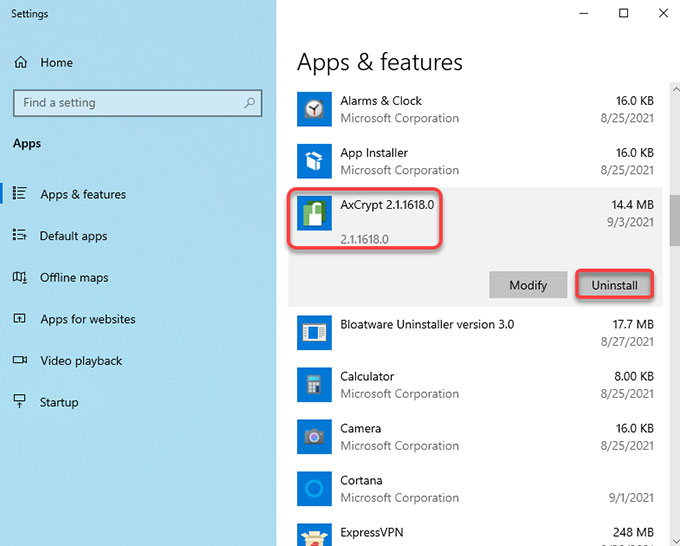
Task: Click the Offline maps map icon
Action: click(x=20, y=277)
